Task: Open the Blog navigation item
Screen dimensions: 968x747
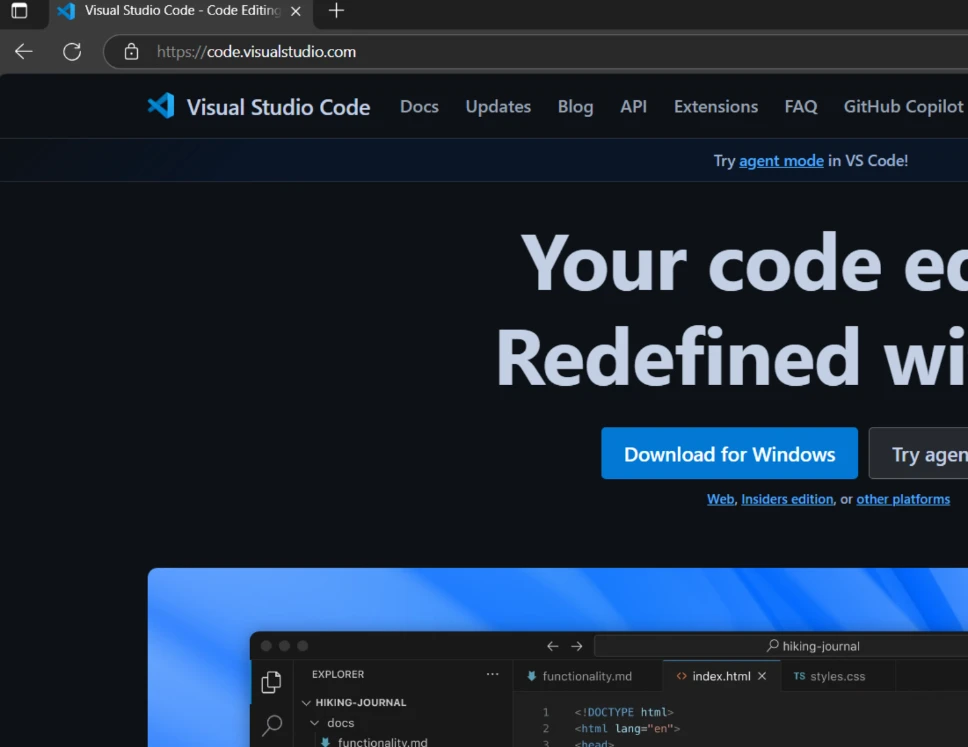Action: pos(575,107)
